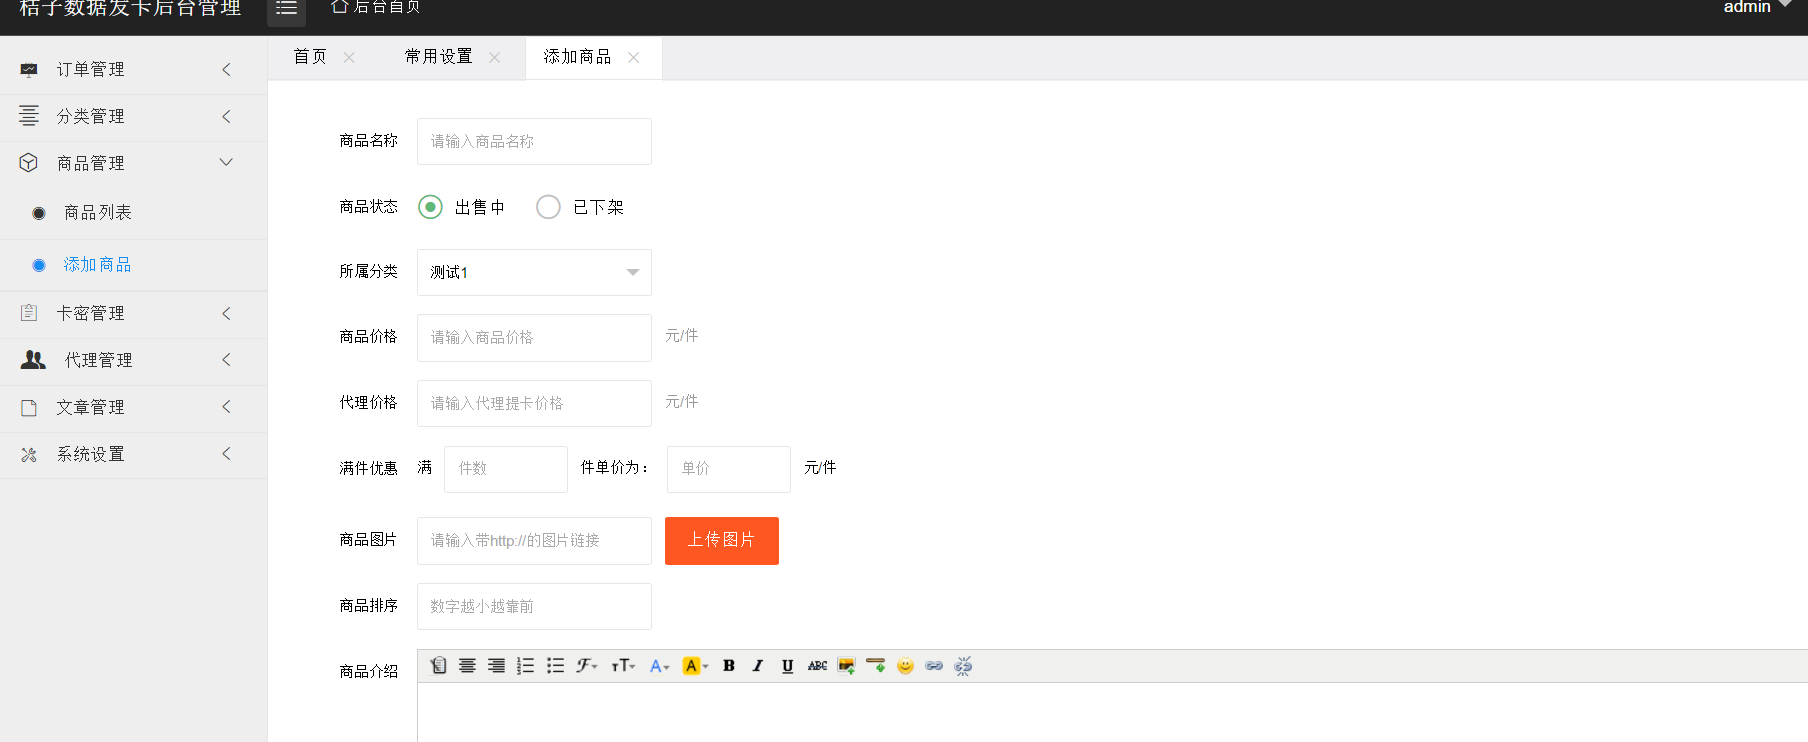Click the 卡密管理 clipboard icon

tap(29, 313)
